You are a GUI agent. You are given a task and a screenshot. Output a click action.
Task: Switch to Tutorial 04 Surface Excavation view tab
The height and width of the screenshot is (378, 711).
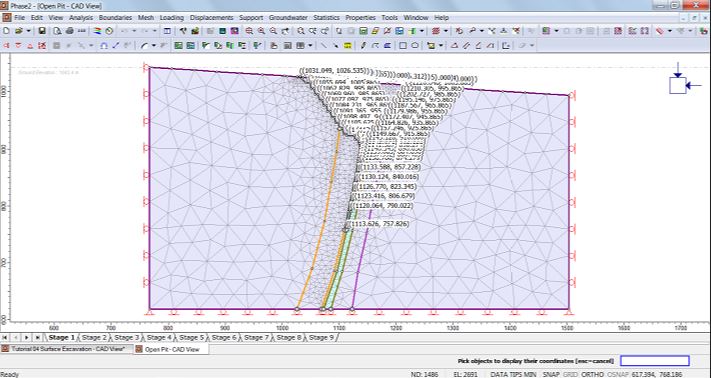[67, 349]
